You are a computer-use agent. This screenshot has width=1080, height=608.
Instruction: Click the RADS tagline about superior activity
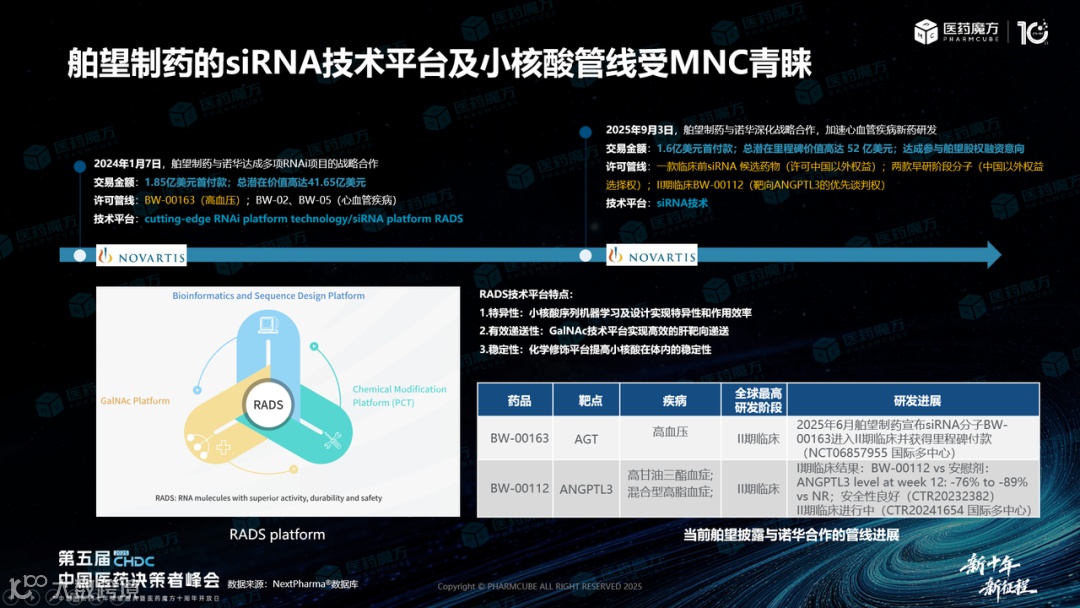point(269,498)
